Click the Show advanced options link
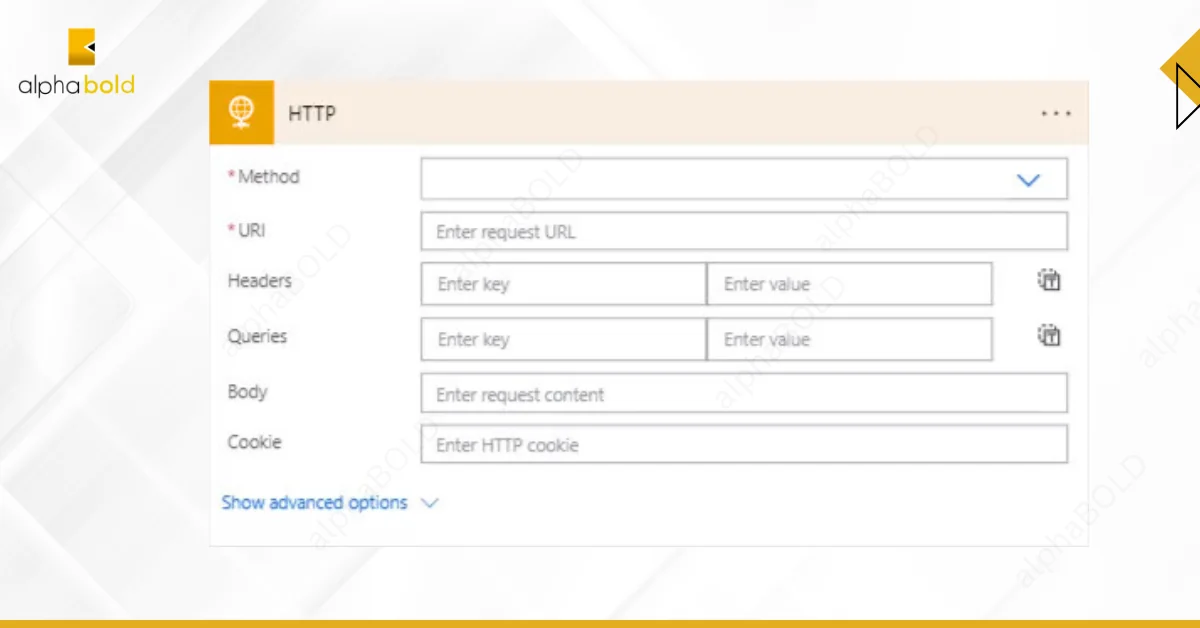1200x628 pixels. coord(314,503)
